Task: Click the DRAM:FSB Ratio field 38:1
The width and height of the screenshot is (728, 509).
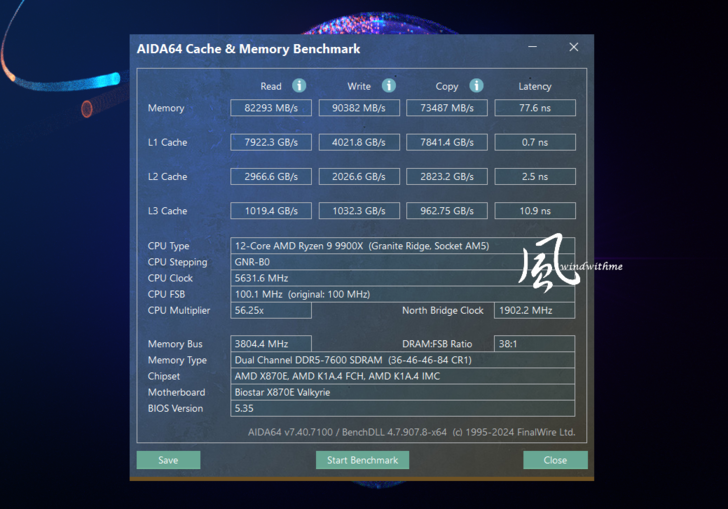Action: tap(534, 344)
